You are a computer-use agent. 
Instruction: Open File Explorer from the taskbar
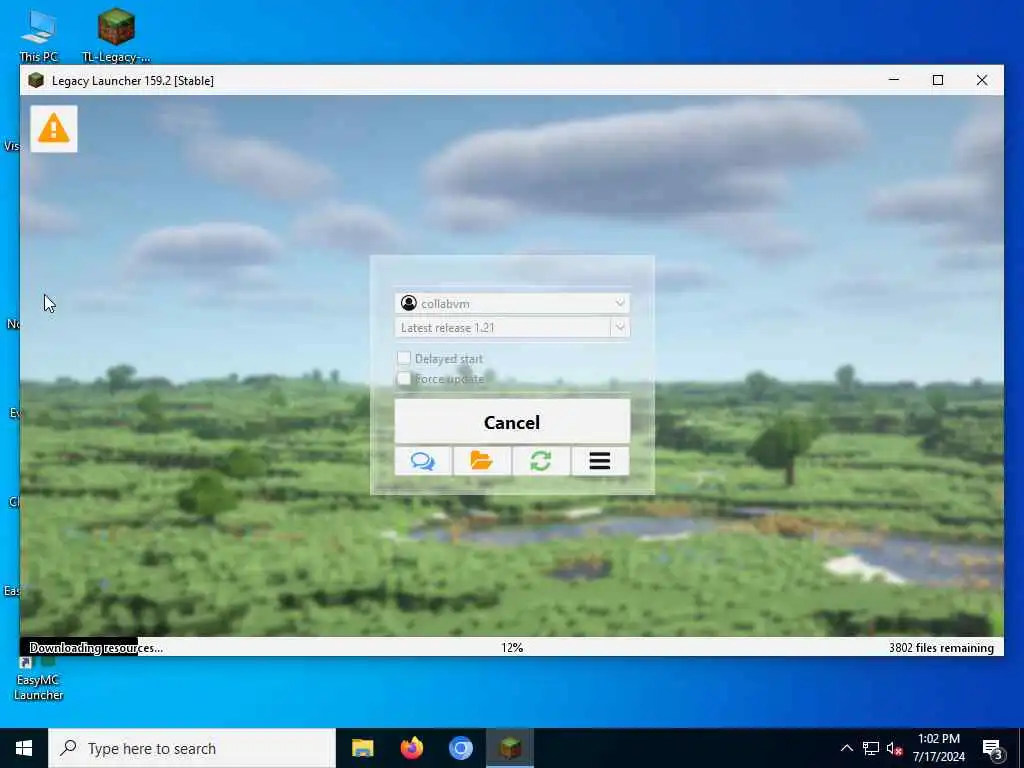(x=362, y=748)
